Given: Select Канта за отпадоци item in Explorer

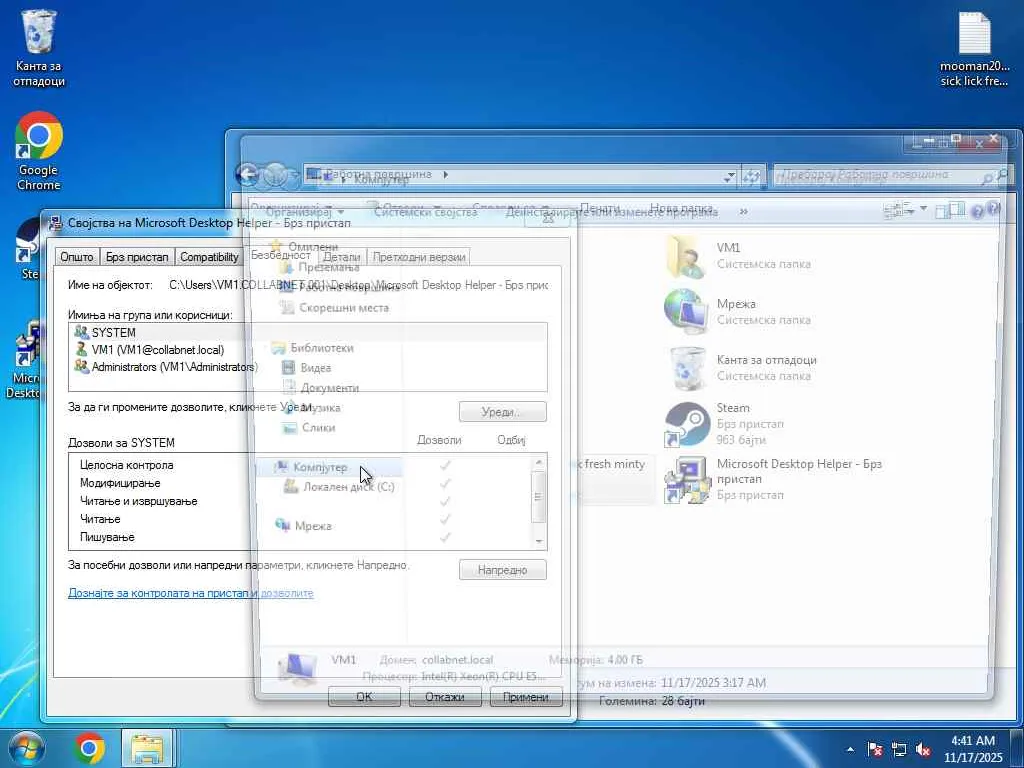Looking at the screenshot, I should click(x=741, y=368).
